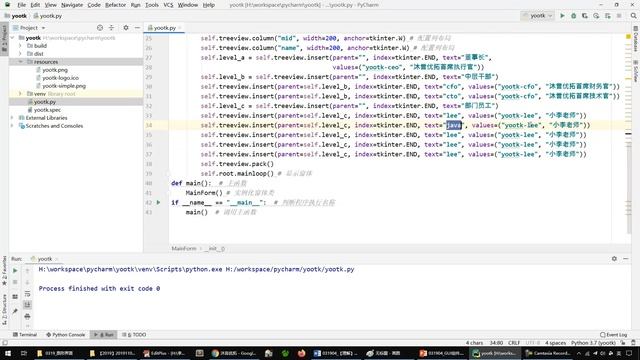This screenshot has width=640, height=360.
Task: Start debugging with the bug icon
Action: pos(573,16)
